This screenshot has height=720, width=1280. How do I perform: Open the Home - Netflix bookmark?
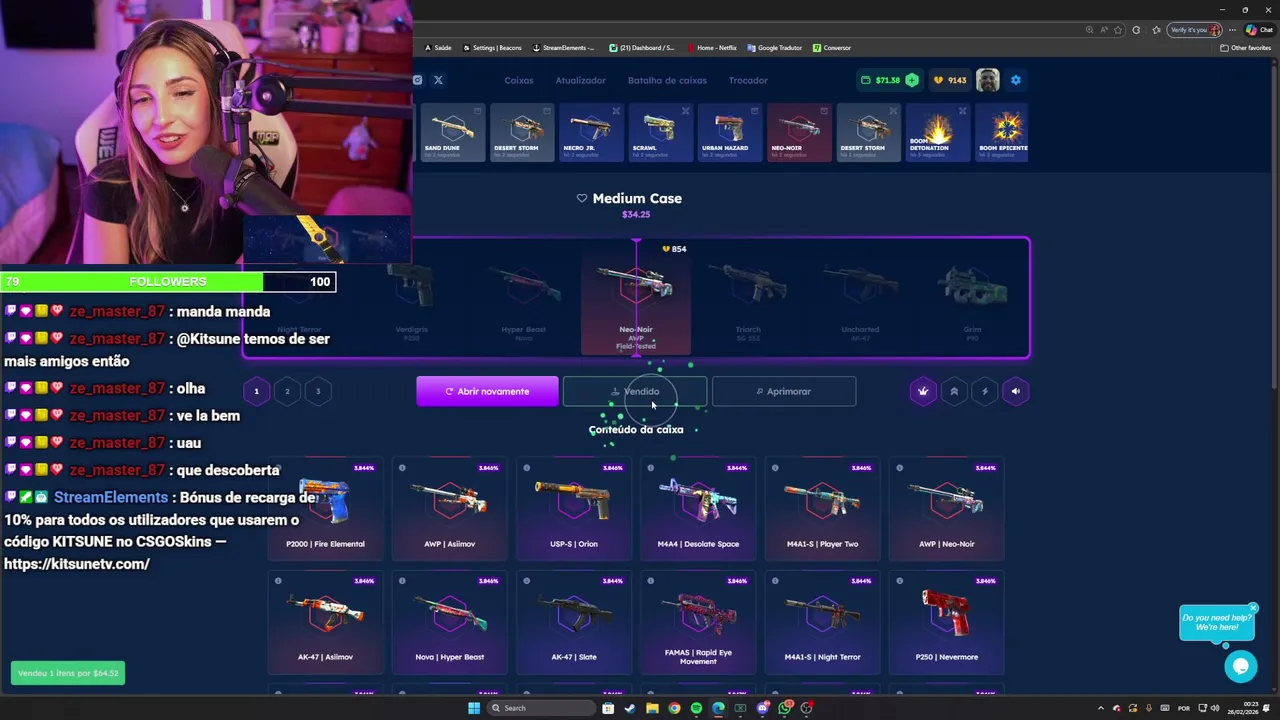[x=711, y=48]
